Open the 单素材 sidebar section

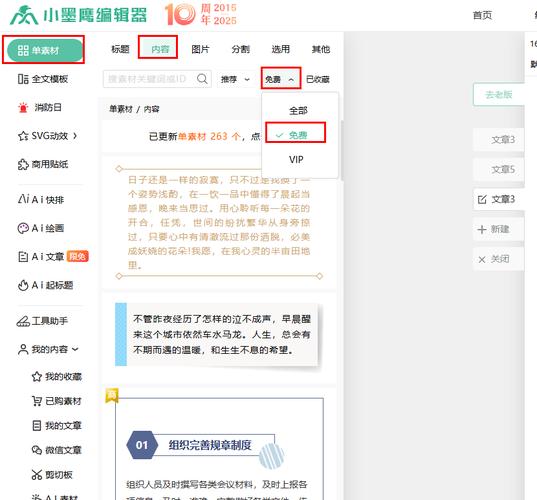pyautogui.click(x=45, y=50)
